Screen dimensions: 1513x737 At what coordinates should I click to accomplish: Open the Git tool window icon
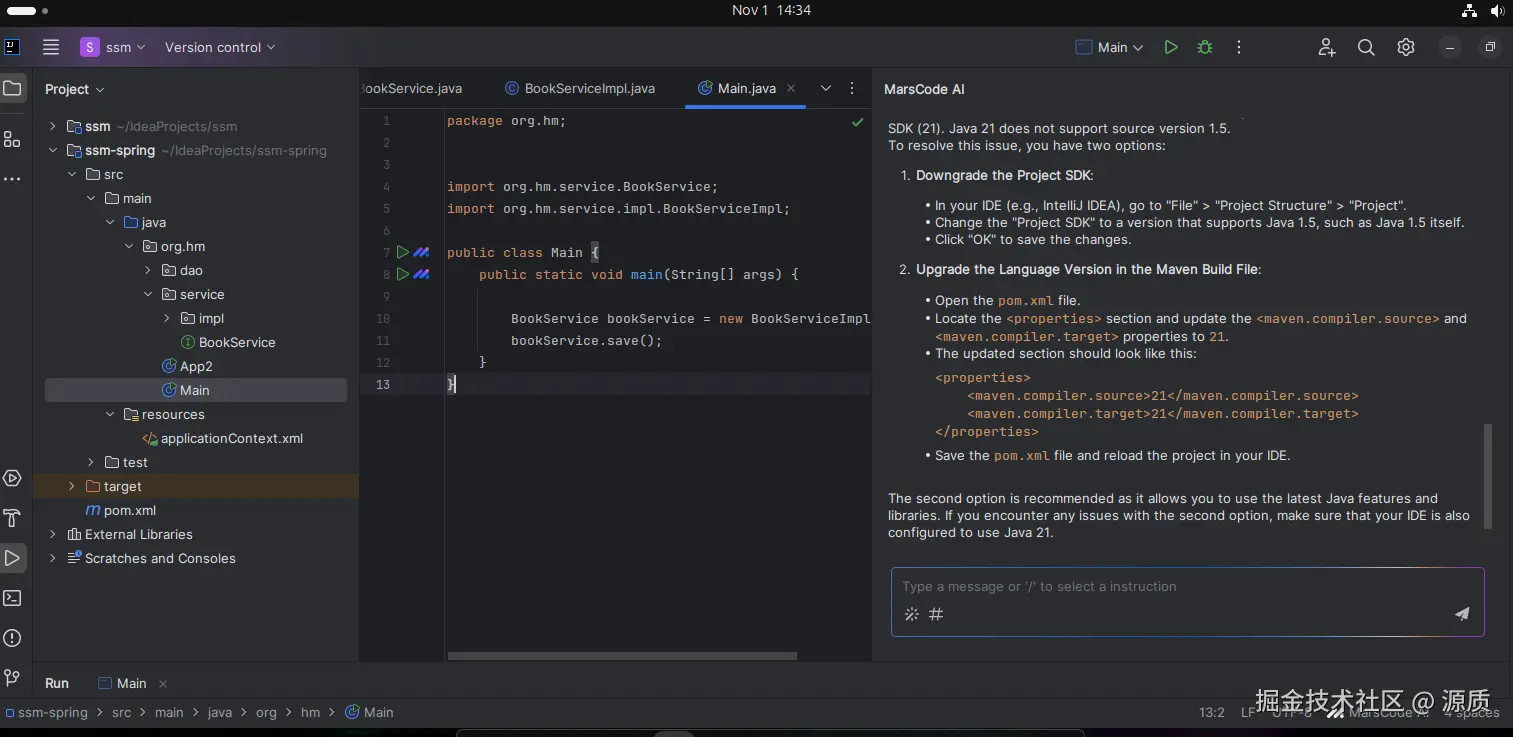click(x=12, y=678)
